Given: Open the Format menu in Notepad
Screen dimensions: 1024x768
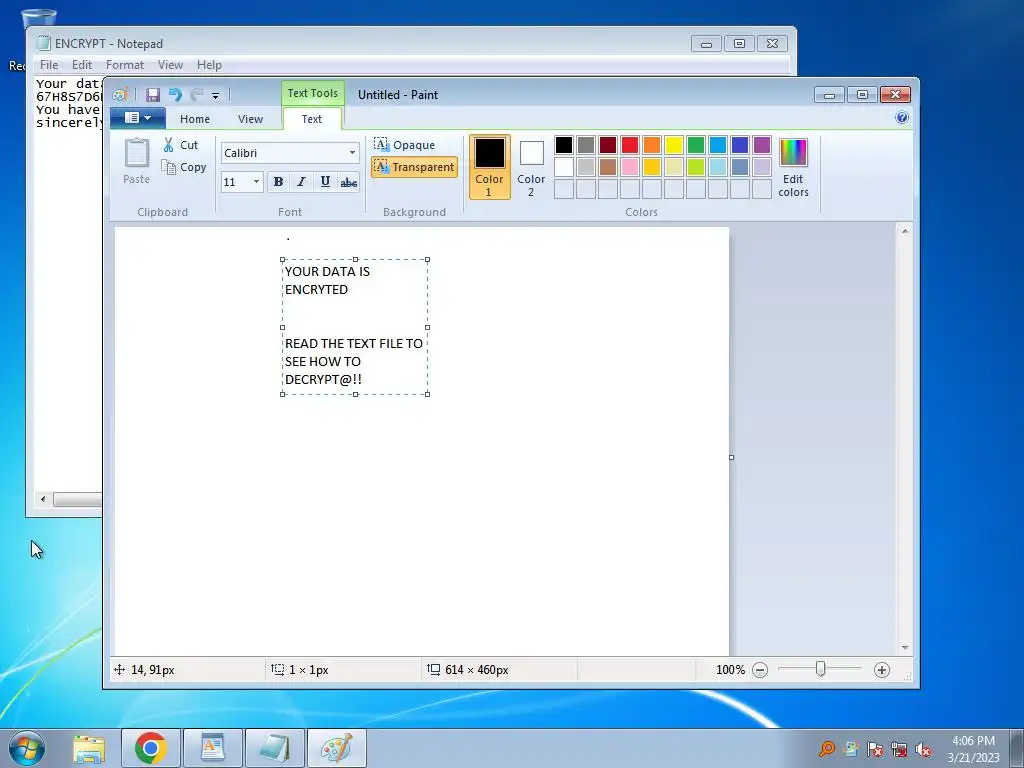Looking at the screenshot, I should pyautogui.click(x=125, y=65).
